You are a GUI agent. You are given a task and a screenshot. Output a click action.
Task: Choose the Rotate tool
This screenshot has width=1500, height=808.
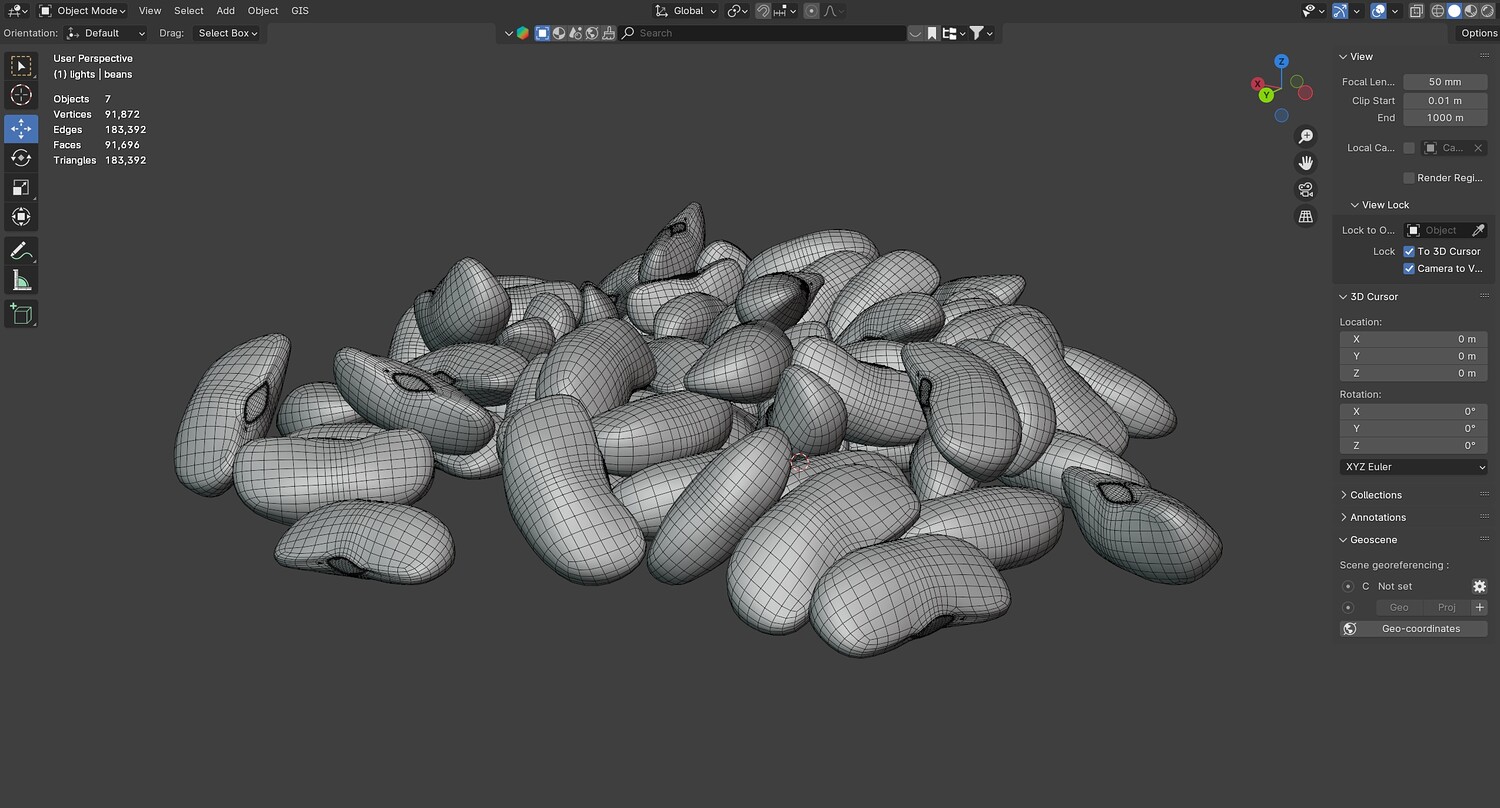(x=21, y=158)
